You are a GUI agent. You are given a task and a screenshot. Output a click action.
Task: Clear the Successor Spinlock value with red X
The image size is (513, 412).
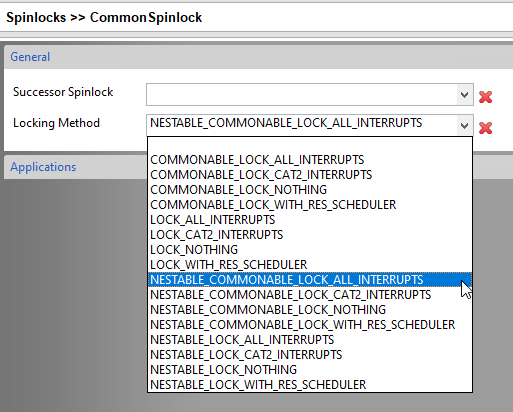coord(485,97)
